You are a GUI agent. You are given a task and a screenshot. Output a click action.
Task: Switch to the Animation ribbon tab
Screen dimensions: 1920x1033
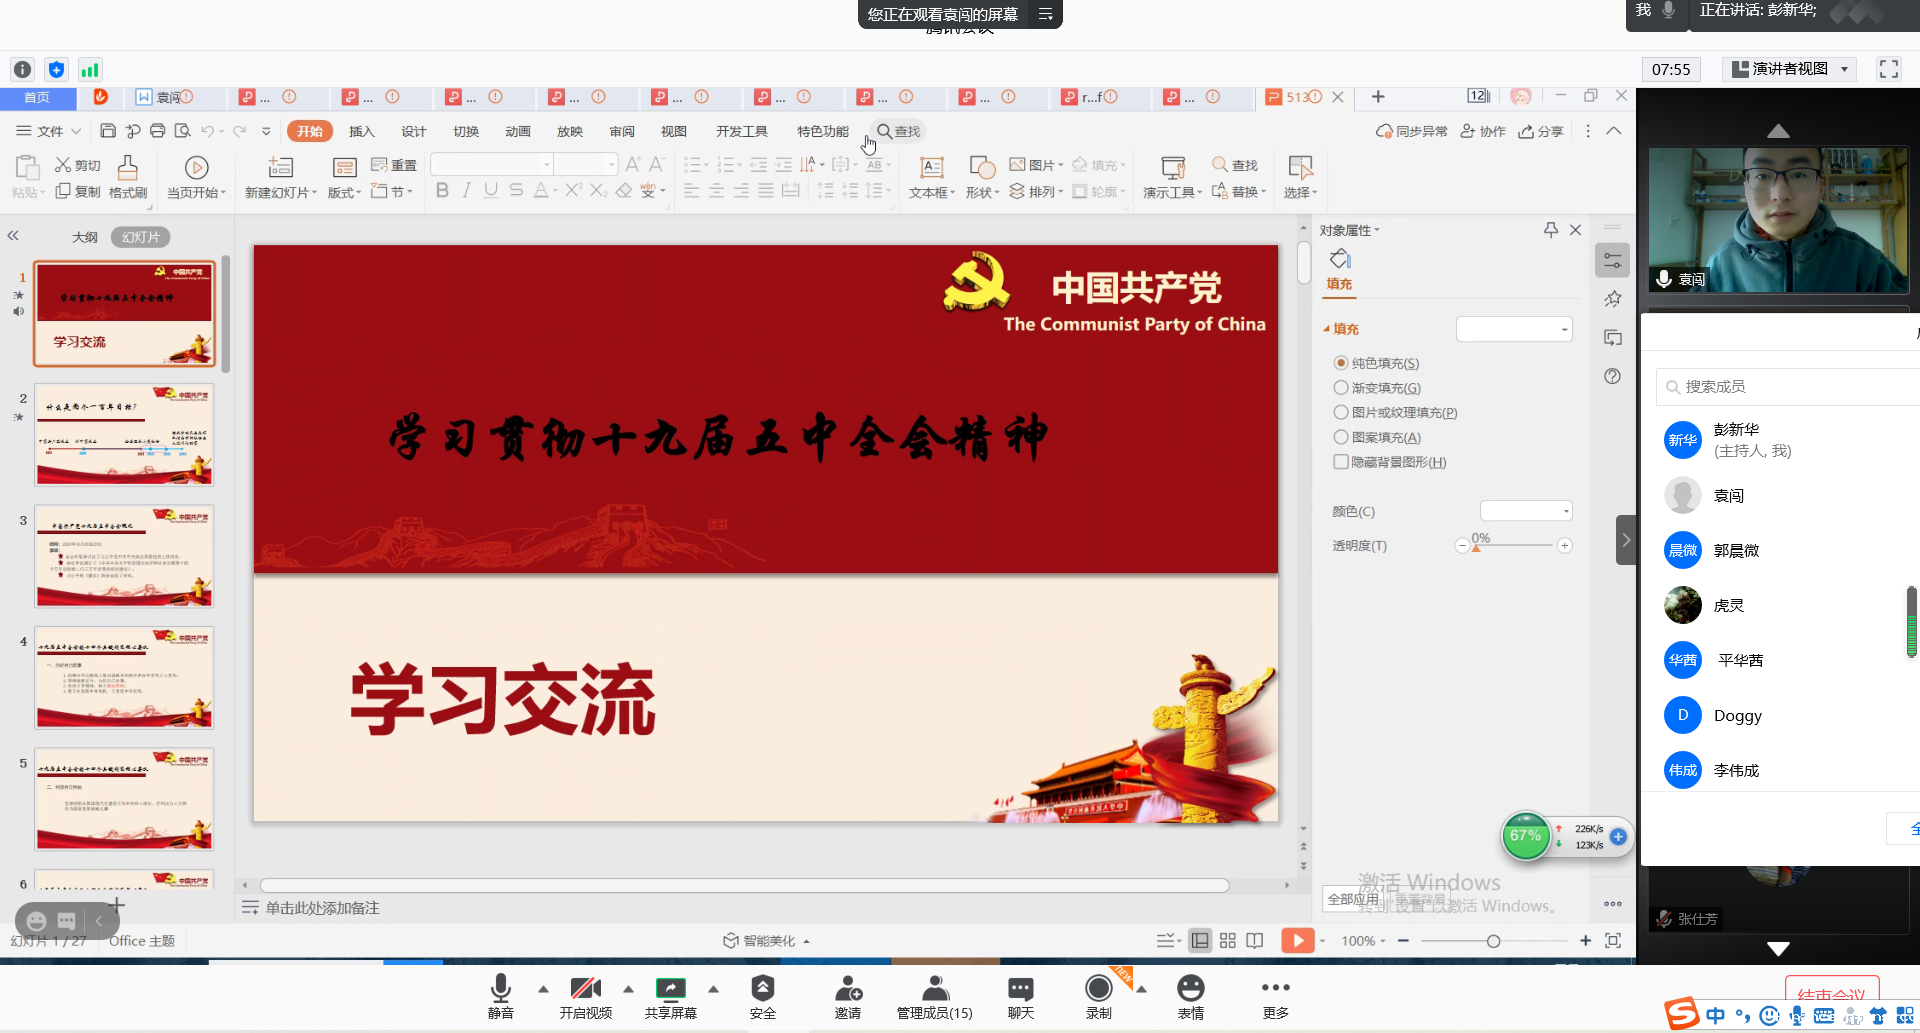(517, 131)
